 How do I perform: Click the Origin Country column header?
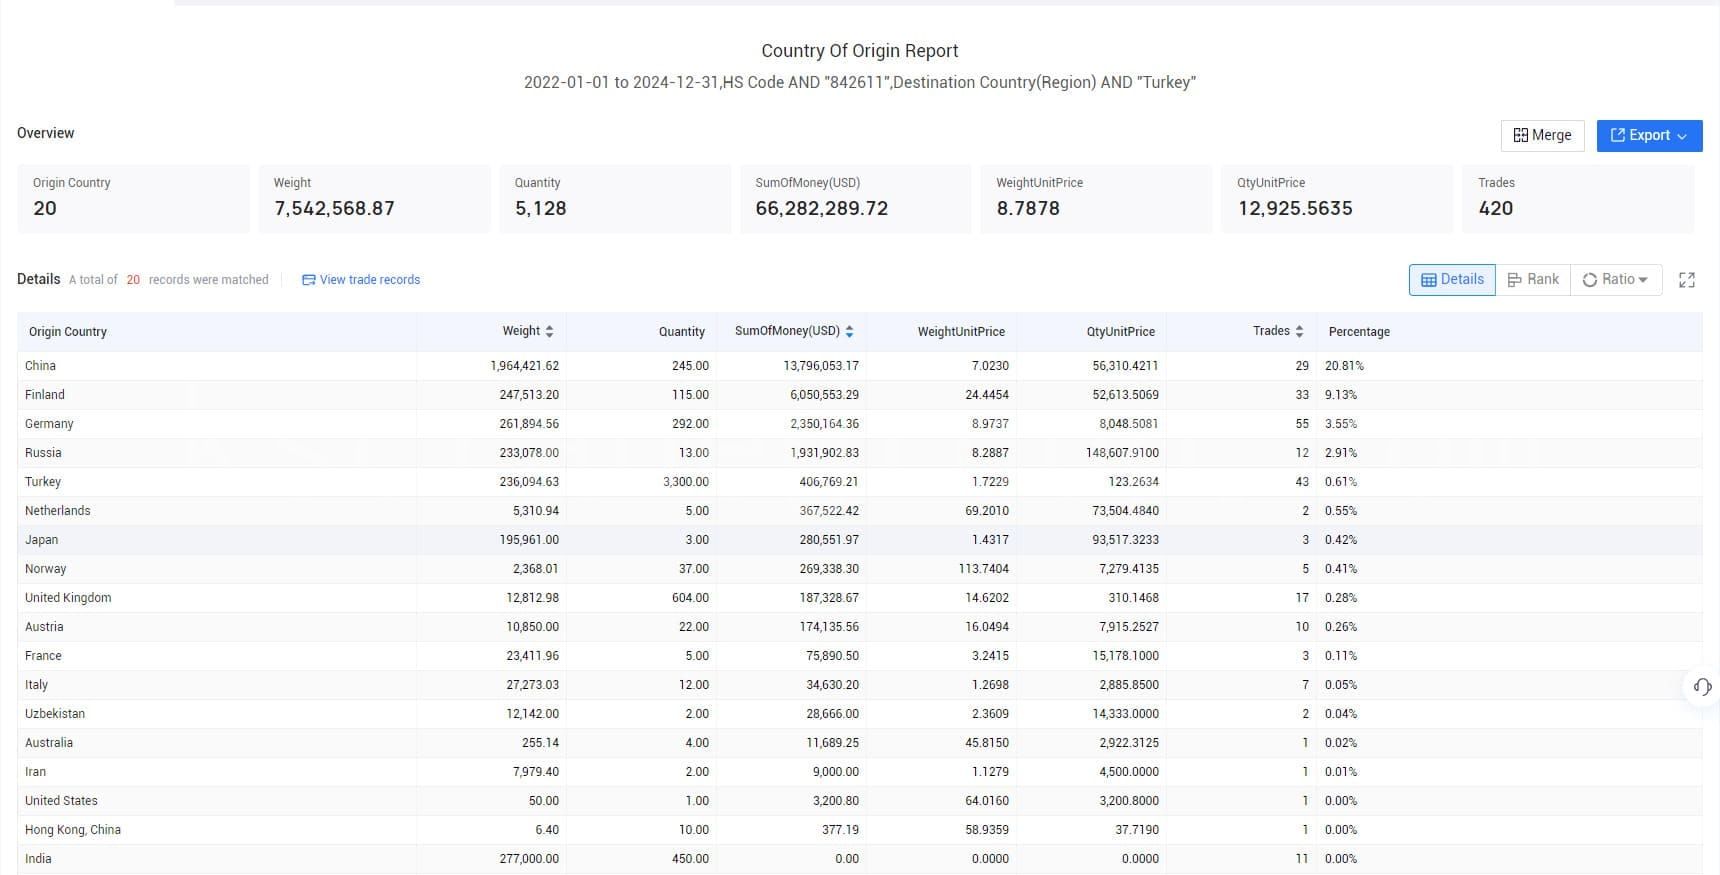(68, 332)
